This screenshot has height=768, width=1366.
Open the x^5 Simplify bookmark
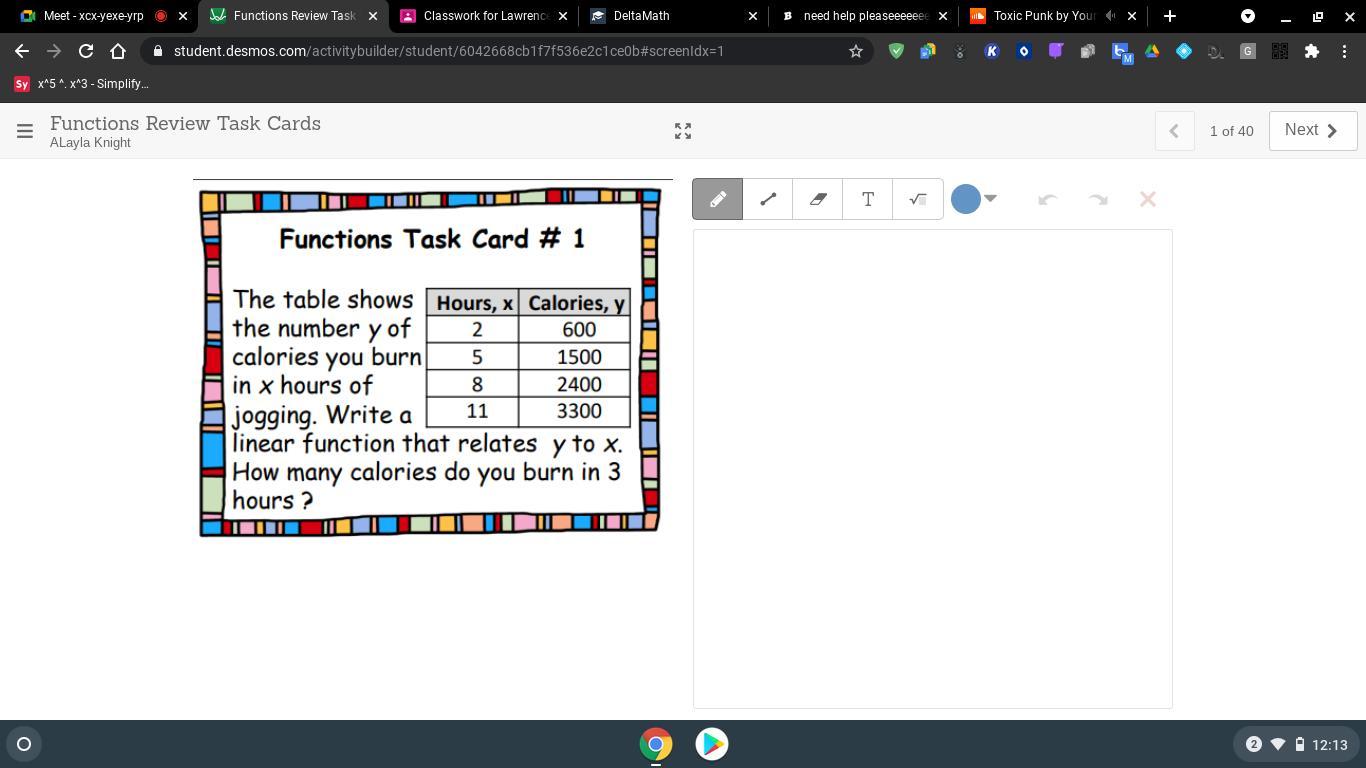coord(82,84)
